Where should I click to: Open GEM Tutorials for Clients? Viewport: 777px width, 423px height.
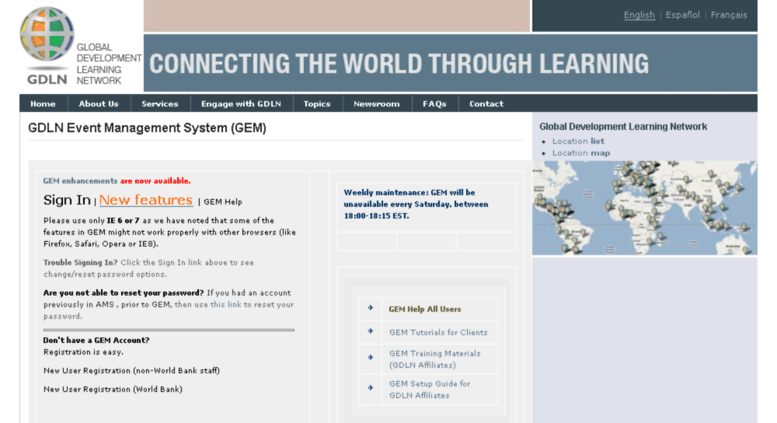coord(438,332)
